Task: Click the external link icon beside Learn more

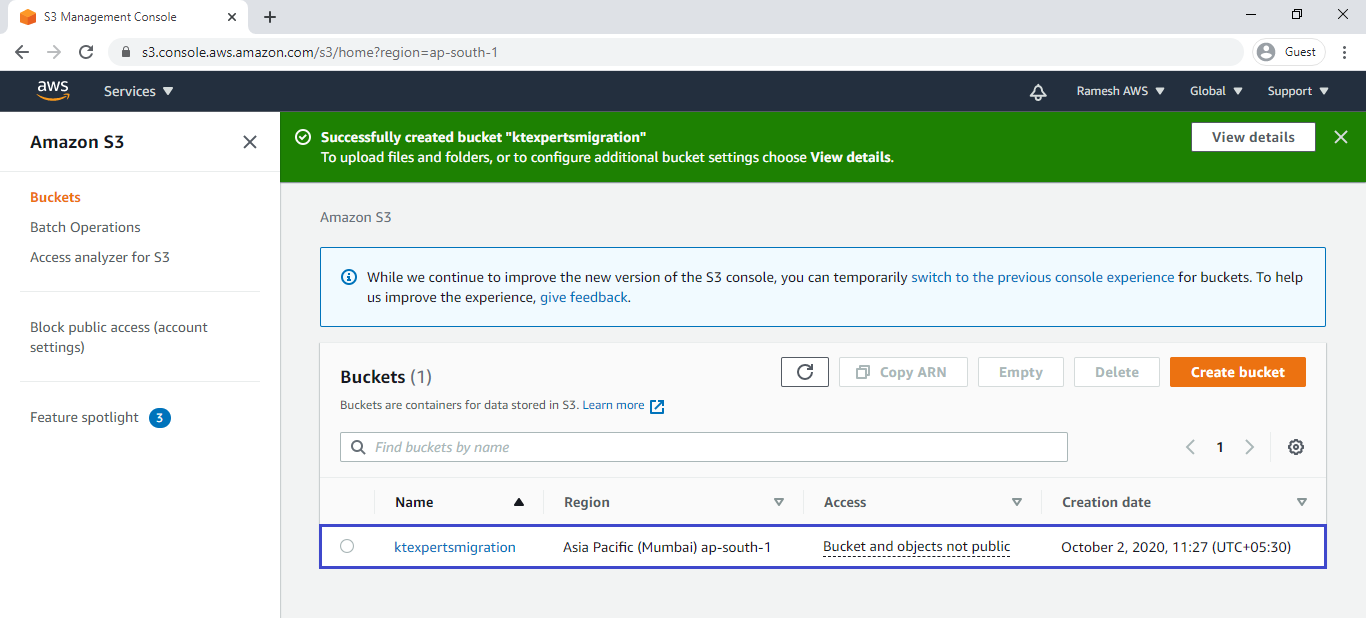Action: click(x=657, y=406)
